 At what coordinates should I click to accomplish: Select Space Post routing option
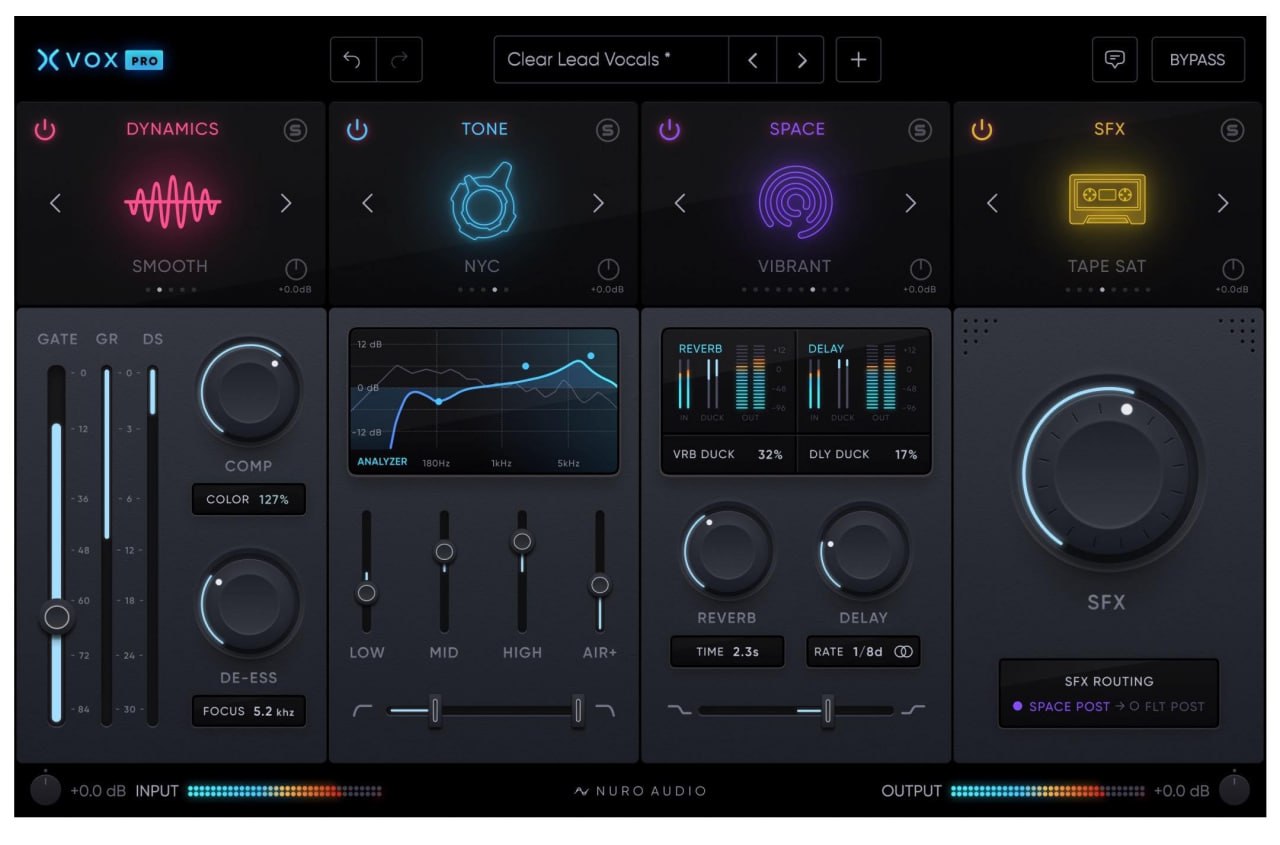[1061, 706]
